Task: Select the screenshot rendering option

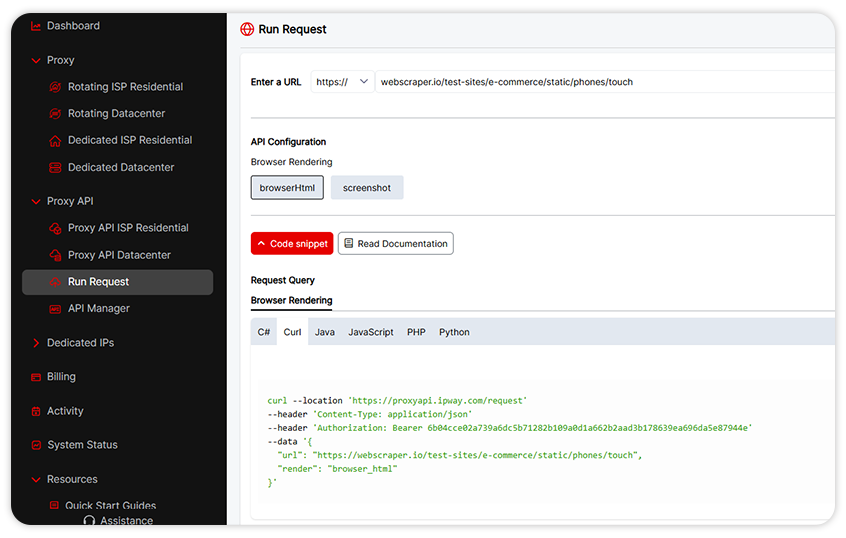Action: coord(367,188)
